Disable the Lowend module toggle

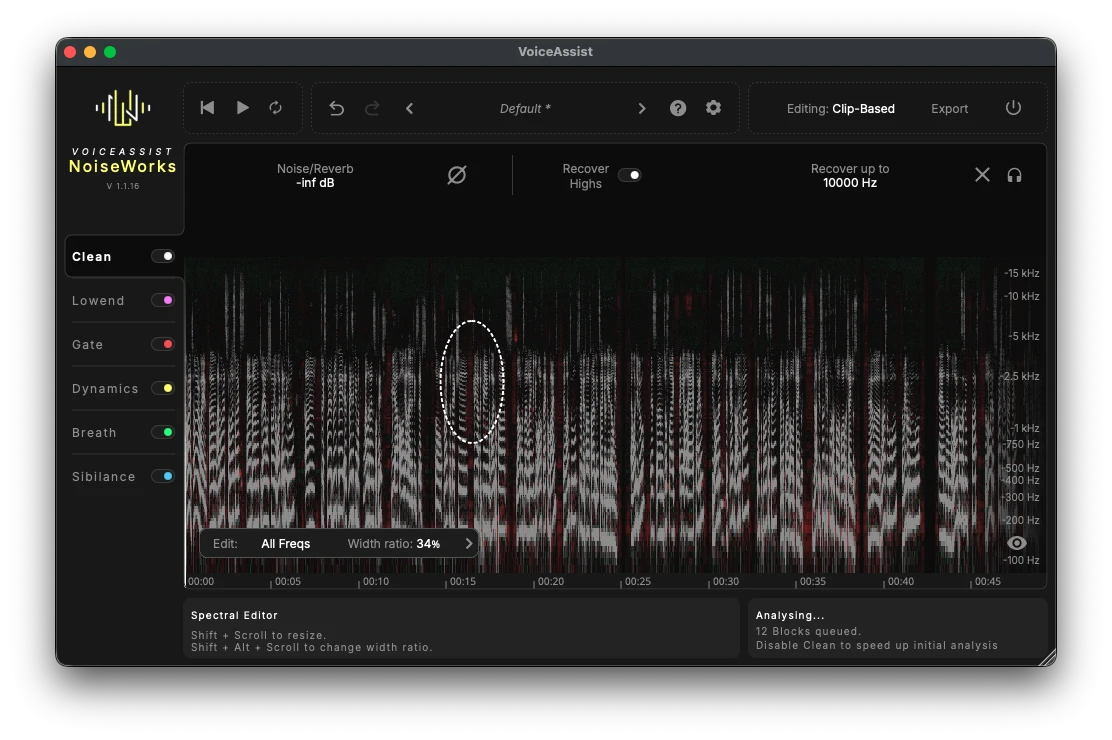[162, 300]
